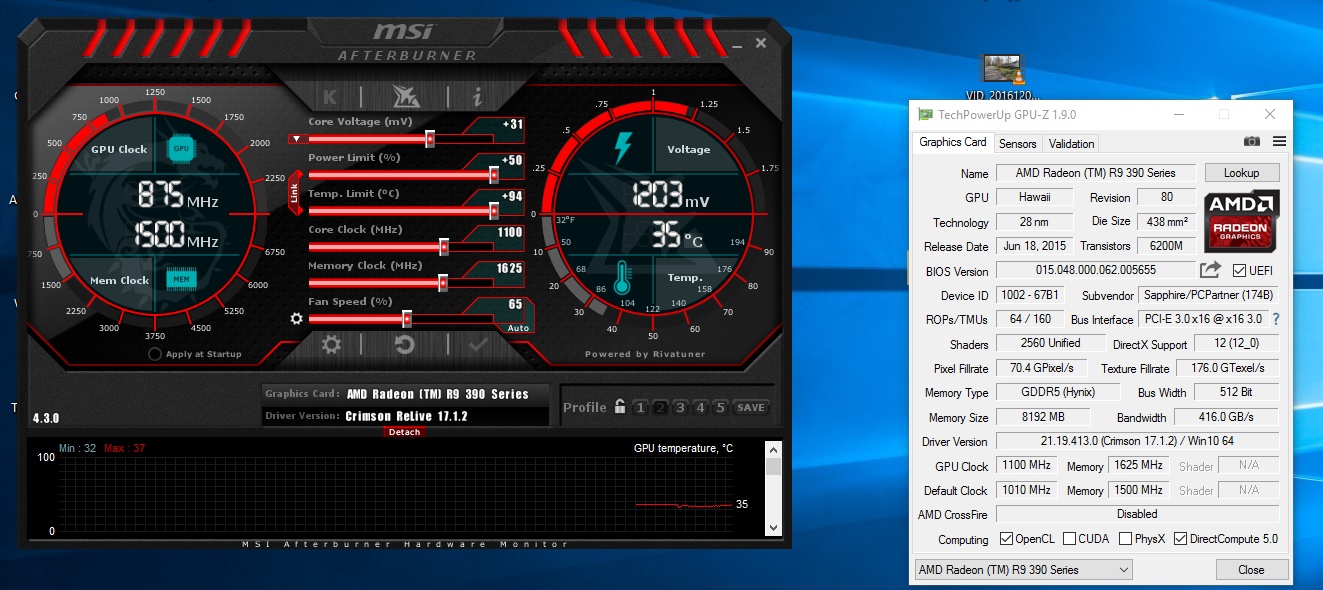Click the Lookup button in GPU-Z
The width and height of the screenshot is (1323, 590).
1241,173
